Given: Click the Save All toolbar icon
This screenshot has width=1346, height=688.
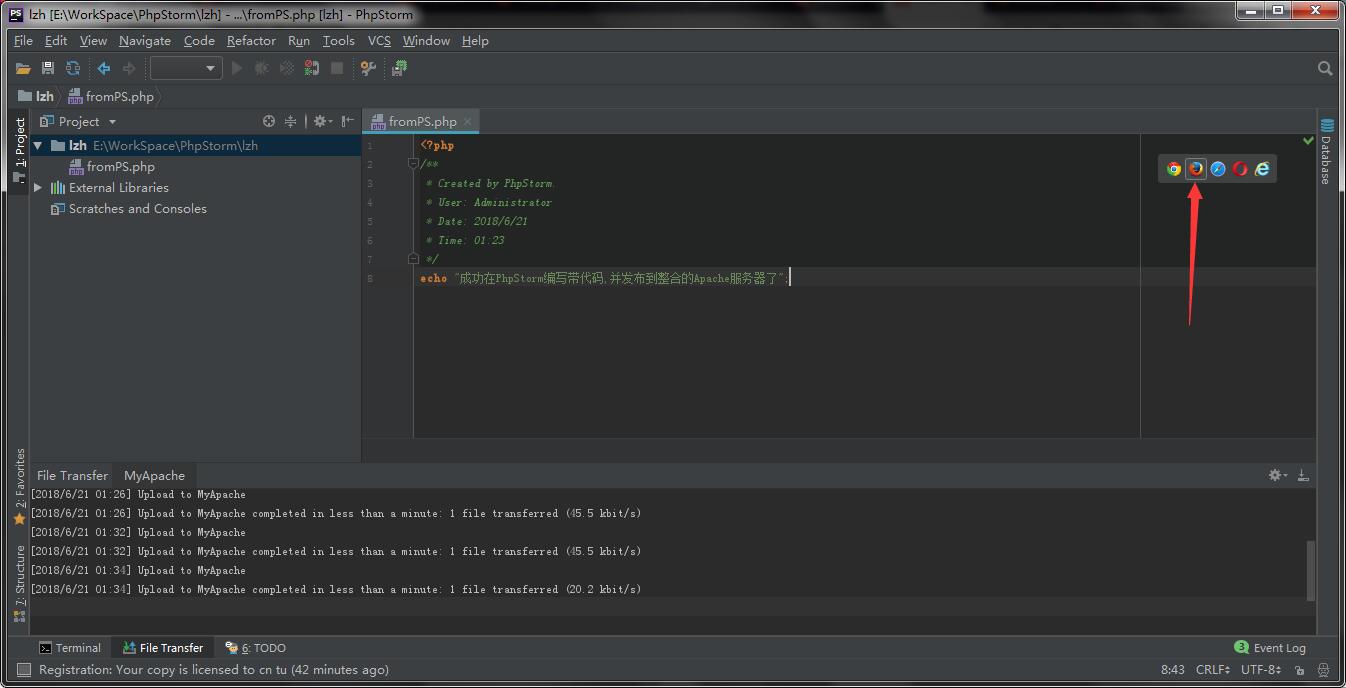Looking at the screenshot, I should tap(48, 68).
